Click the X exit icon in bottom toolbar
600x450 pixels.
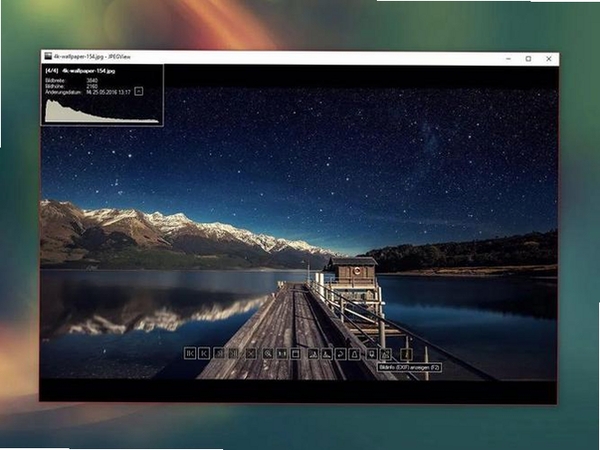251,354
